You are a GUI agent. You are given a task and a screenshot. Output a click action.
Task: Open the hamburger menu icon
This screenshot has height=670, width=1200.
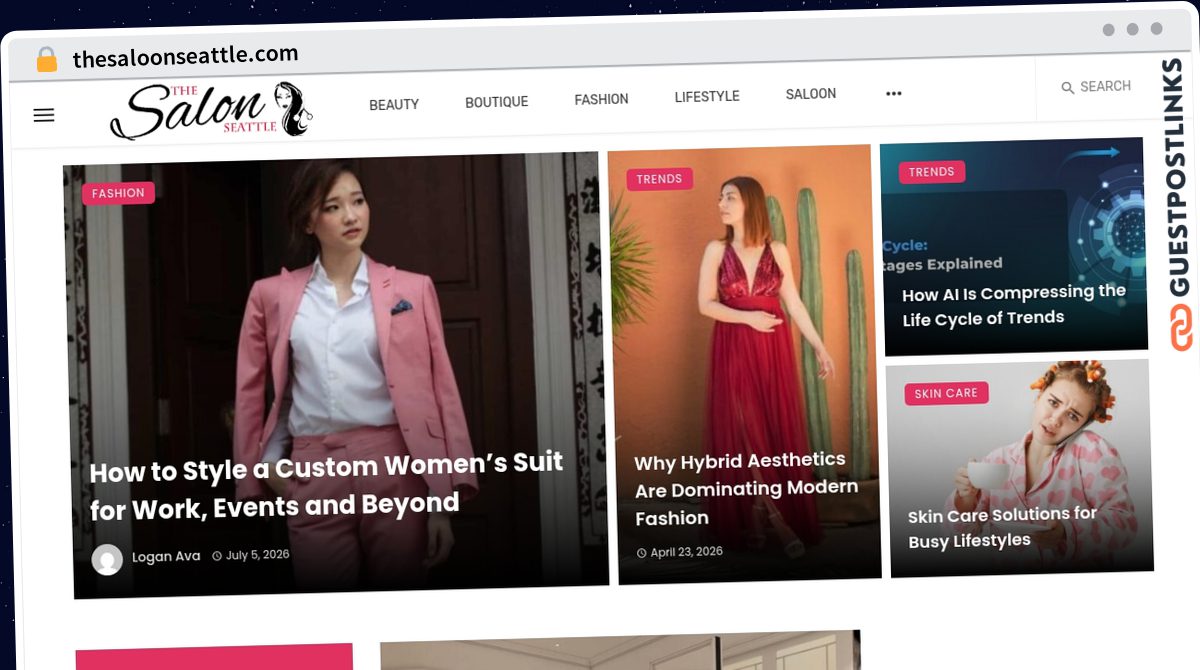tap(44, 115)
